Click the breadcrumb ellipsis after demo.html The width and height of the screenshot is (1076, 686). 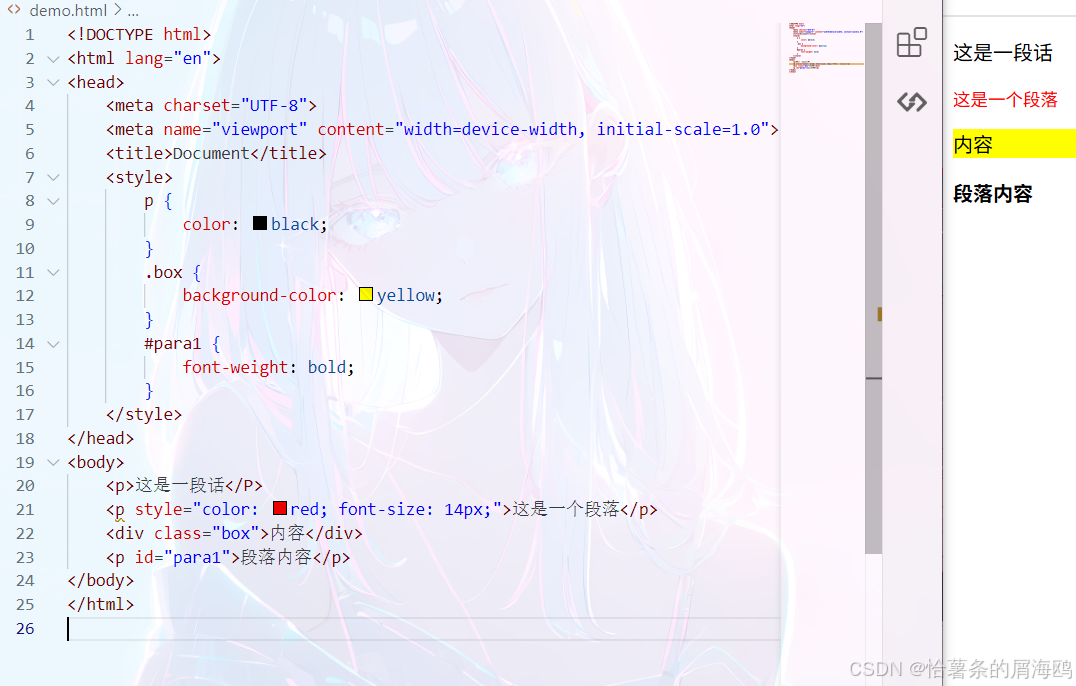click(x=133, y=11)
